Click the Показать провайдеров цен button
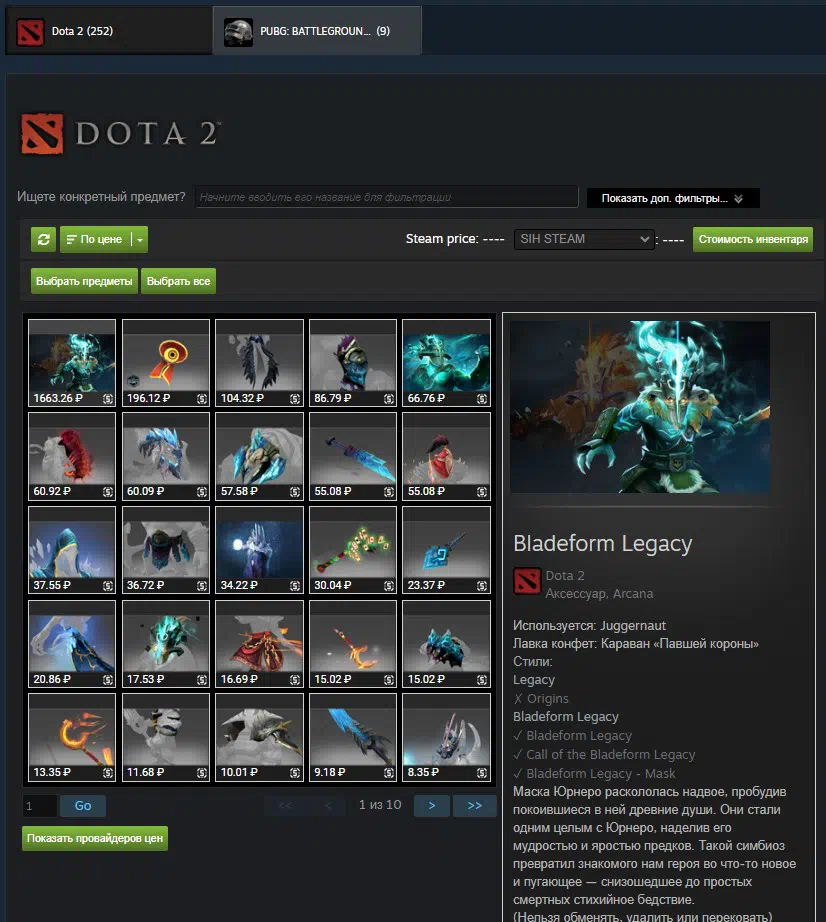 pos(95,838)
